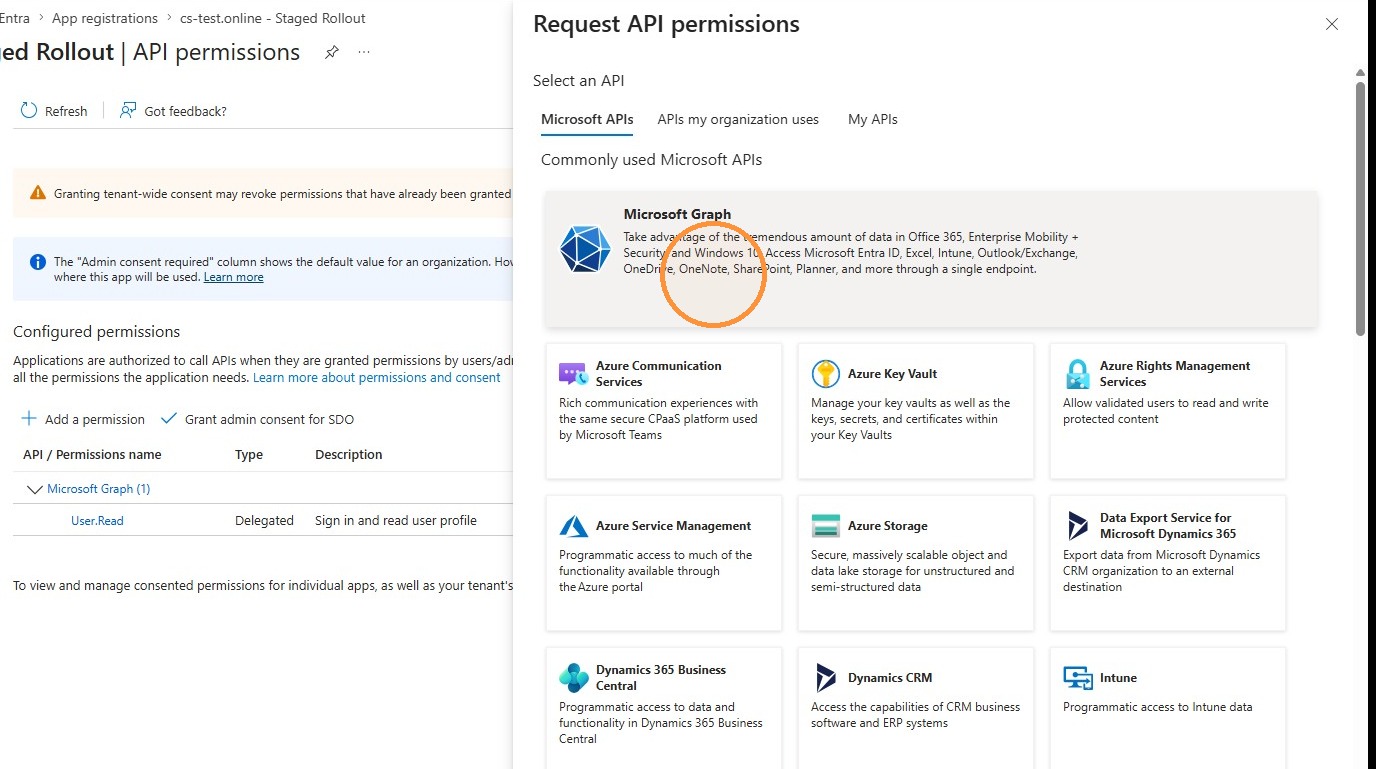Click the checkmark icon for Grant admin consent
1376x769 pixels.
tap(168, 418)
